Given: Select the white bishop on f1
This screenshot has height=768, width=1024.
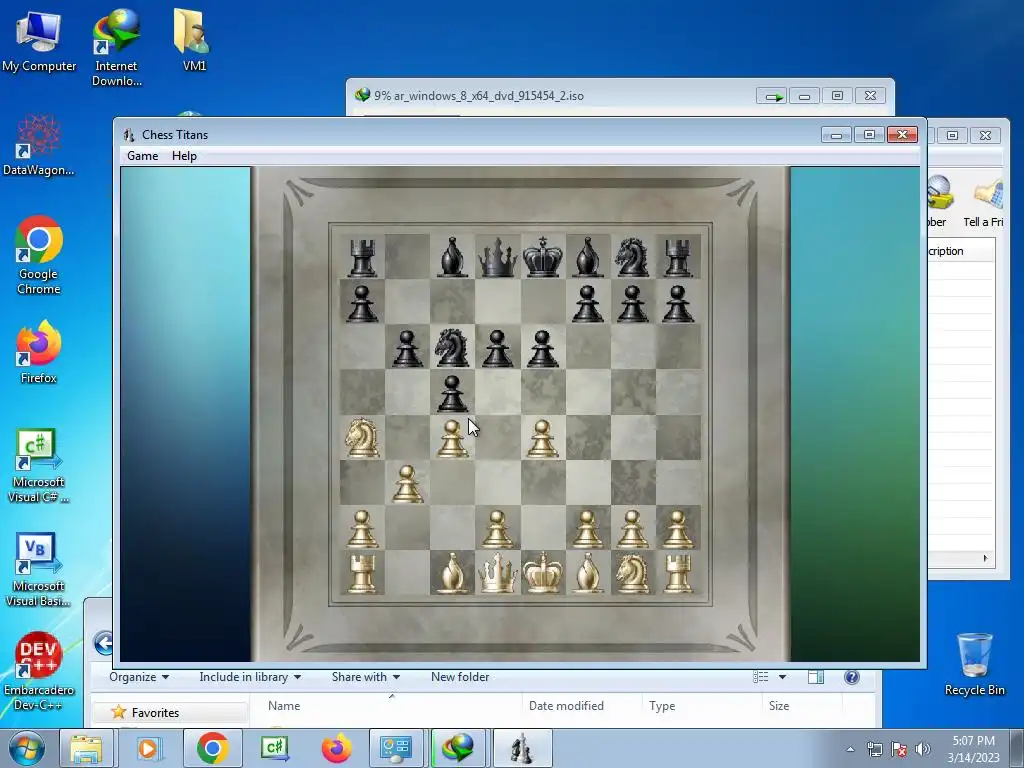Looking at the screenshot, I should coord(587,573).
